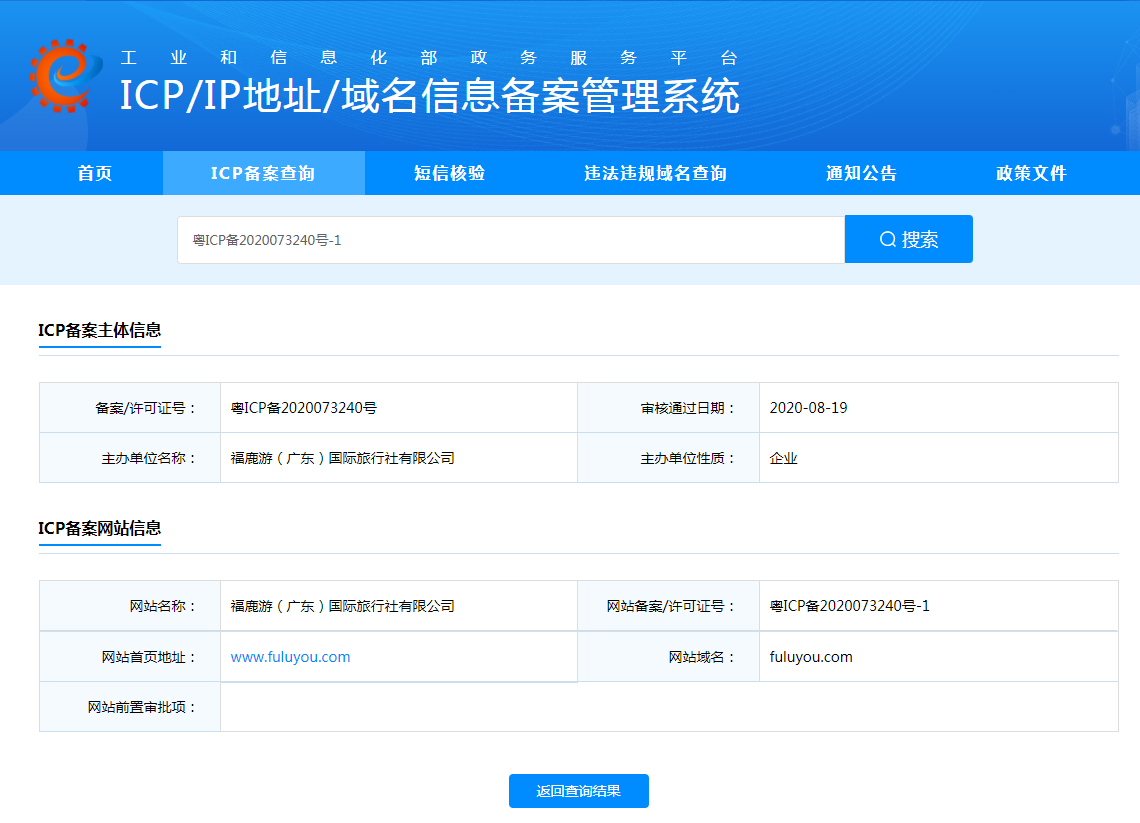Click the ICP备案主体信息 section heading
Screen dimensions: 1140x823
99,330
